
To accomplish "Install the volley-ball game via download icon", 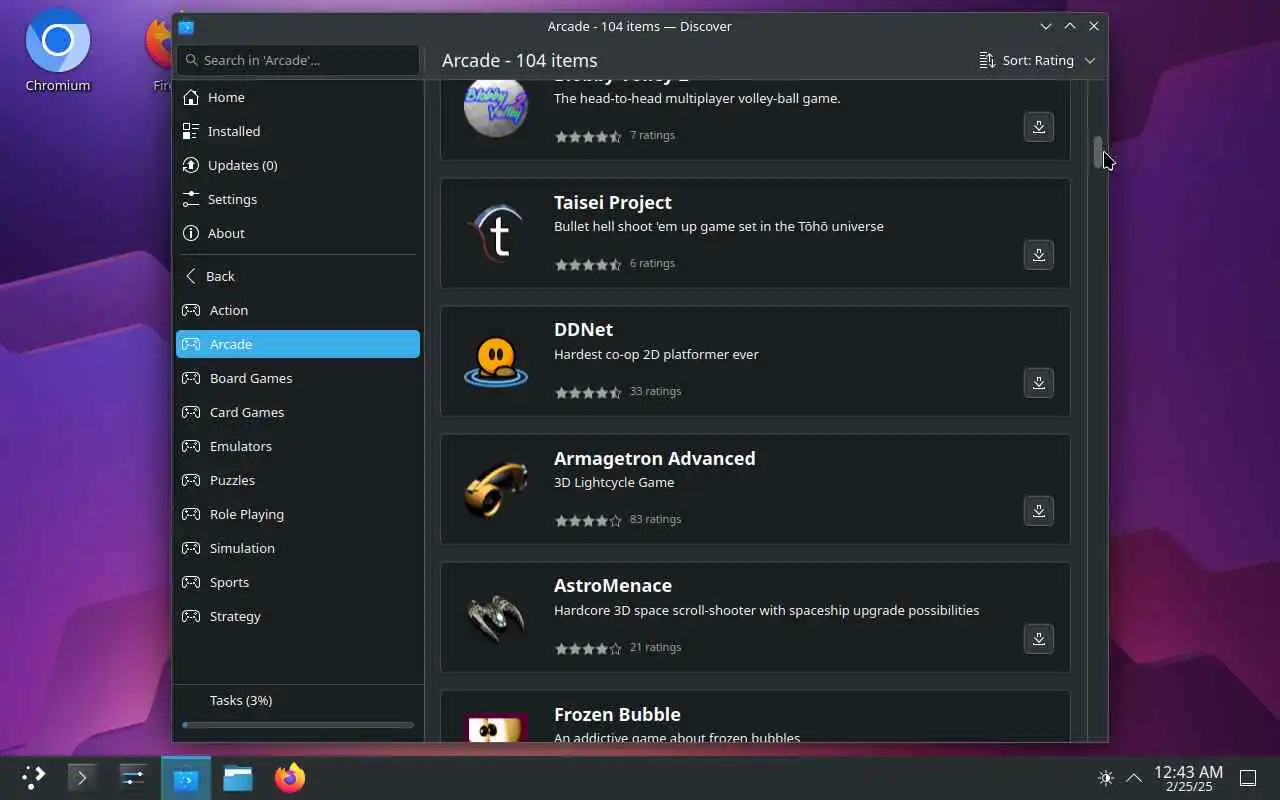I will [1038, 127].
